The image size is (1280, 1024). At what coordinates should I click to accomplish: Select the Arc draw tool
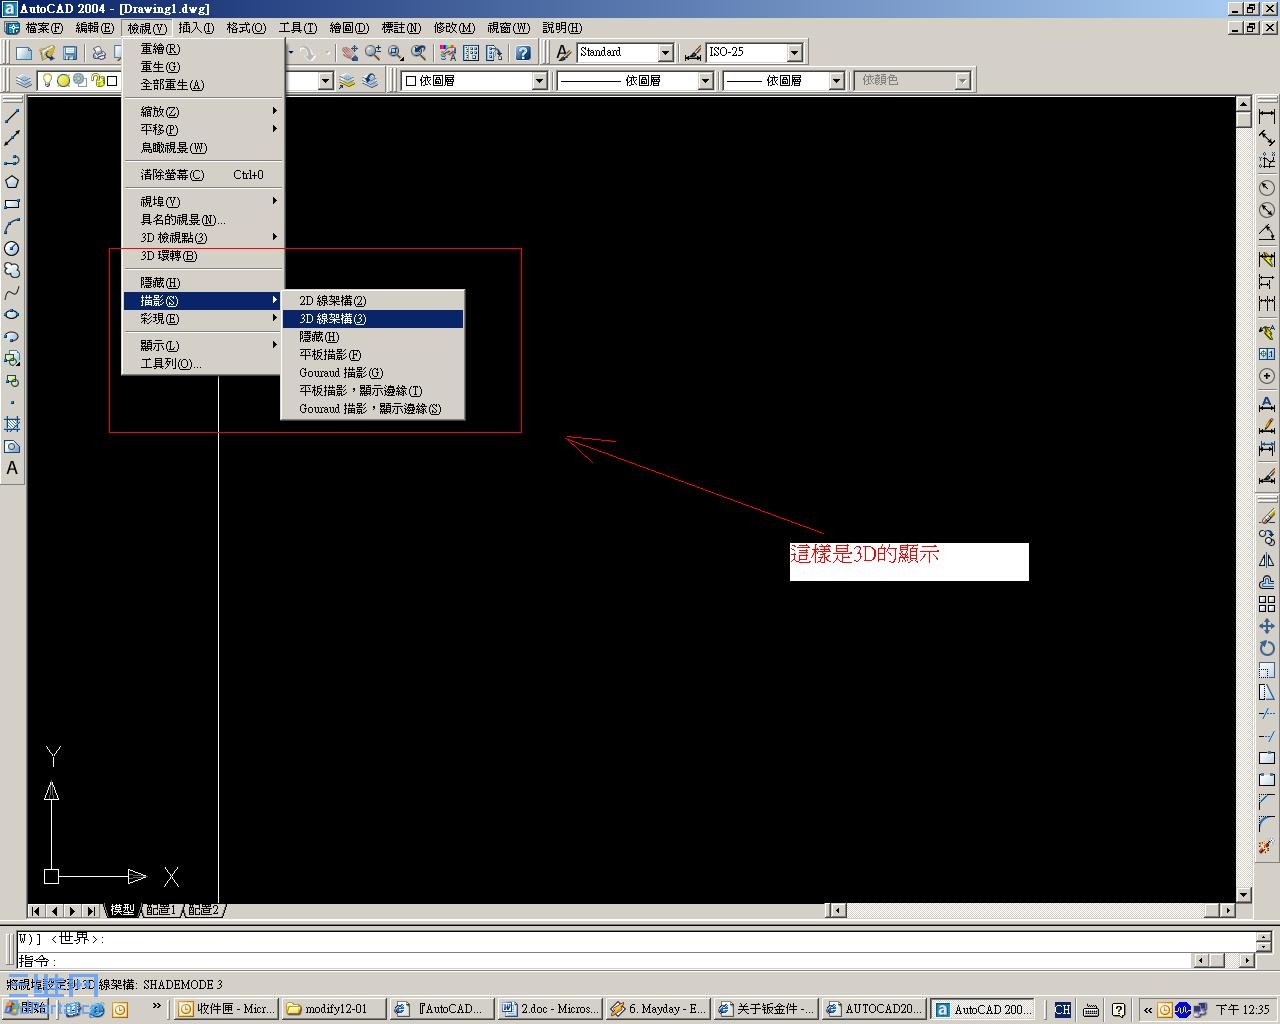click(12, 226)
